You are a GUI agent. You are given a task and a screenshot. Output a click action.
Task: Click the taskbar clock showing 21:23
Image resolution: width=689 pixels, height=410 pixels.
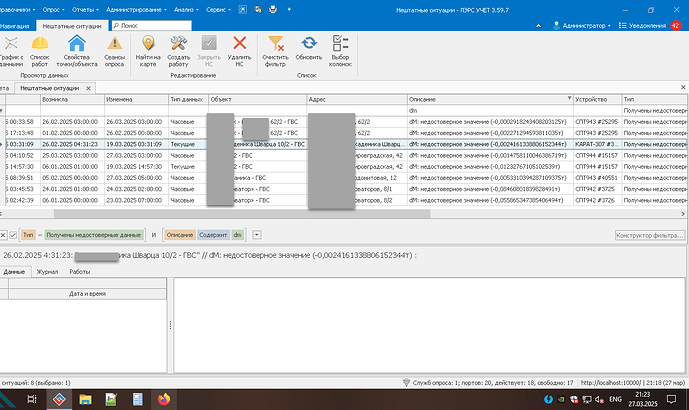(x=642, y=399)
